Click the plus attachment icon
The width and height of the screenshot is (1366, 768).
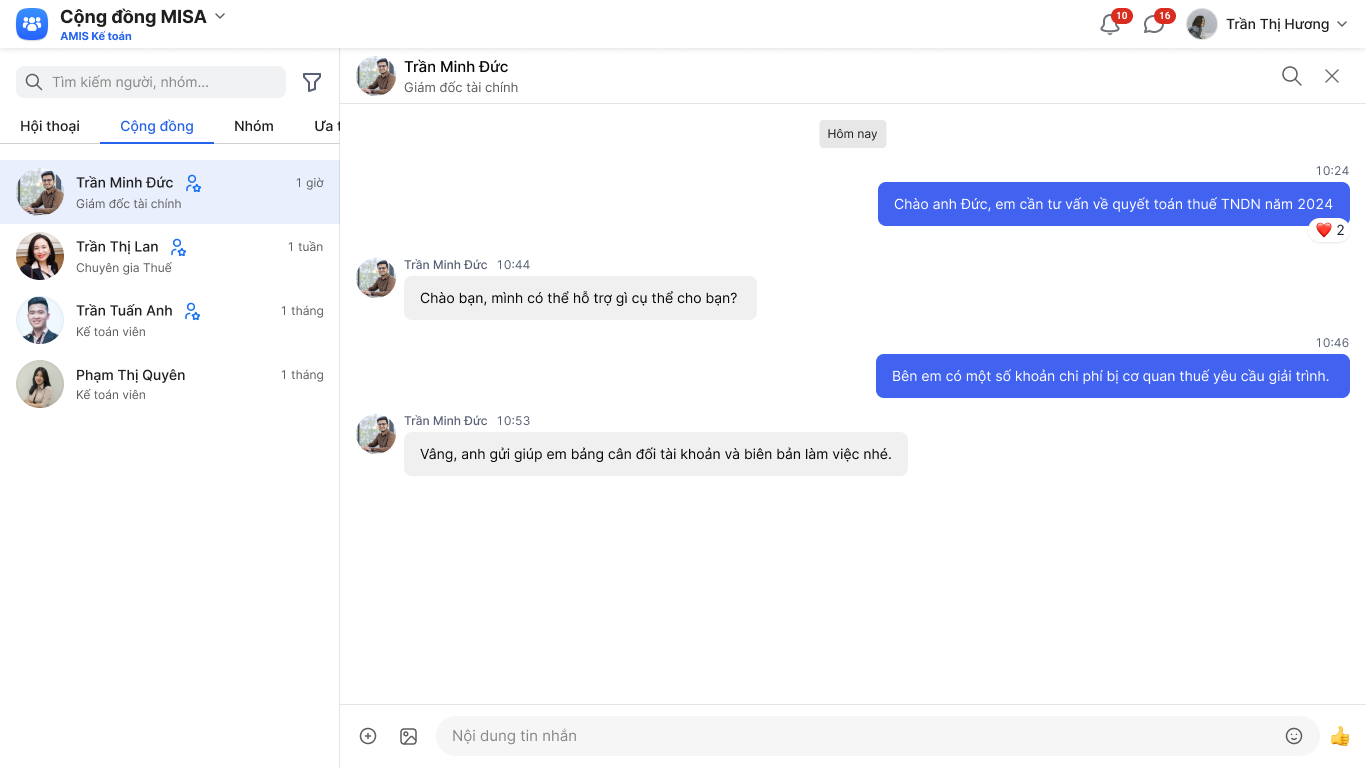click(x=368, y=736)
